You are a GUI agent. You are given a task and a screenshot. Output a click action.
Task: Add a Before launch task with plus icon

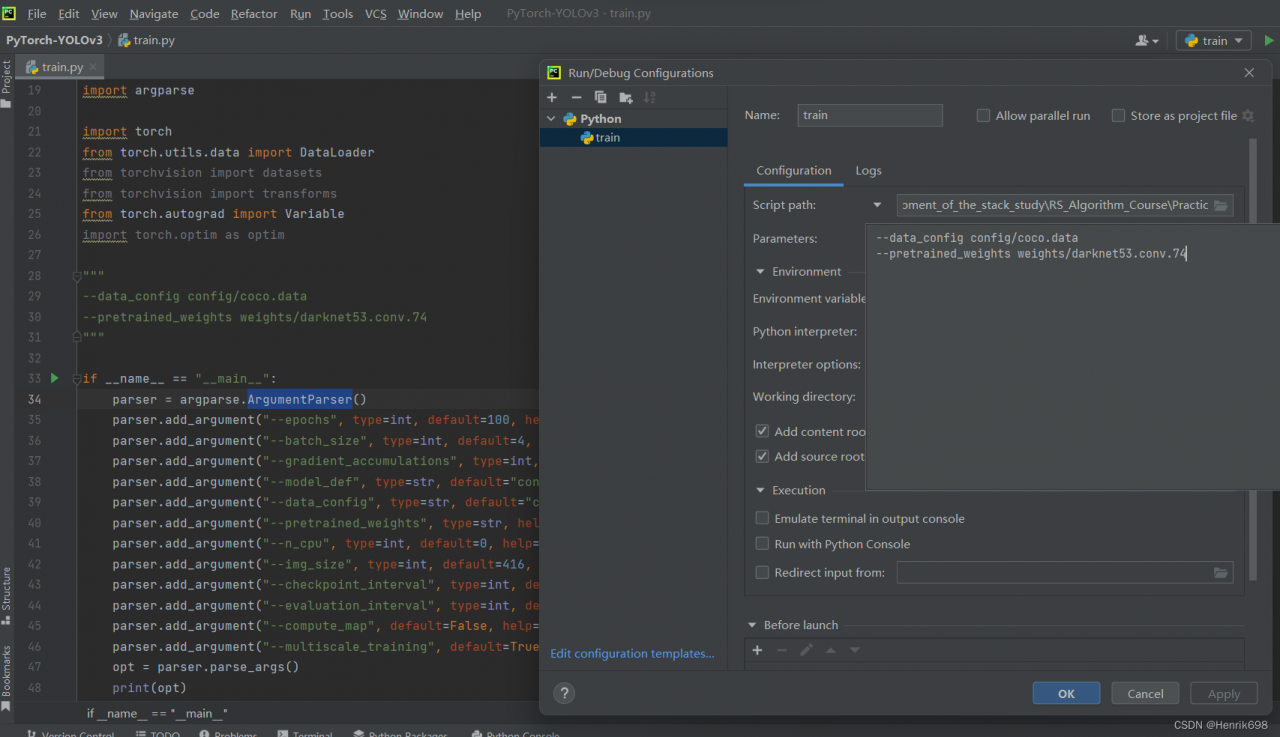click(x=757, y=650)
